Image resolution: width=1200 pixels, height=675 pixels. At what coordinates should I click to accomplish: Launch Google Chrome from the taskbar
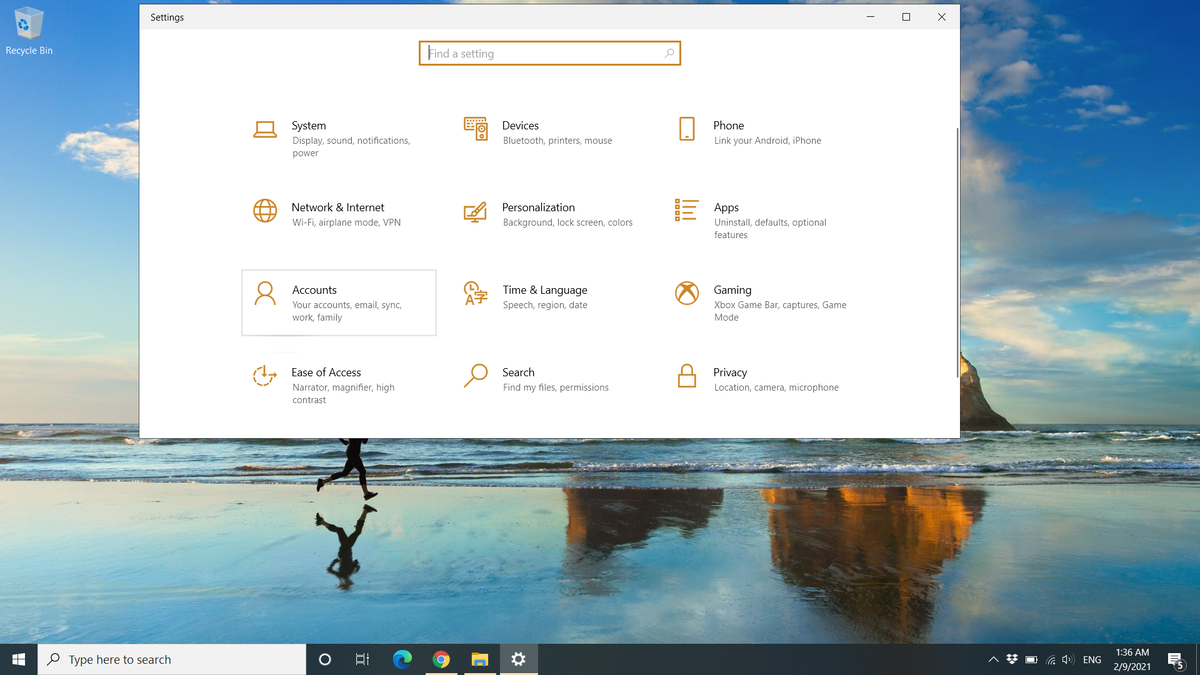click(x=441, y=659)
